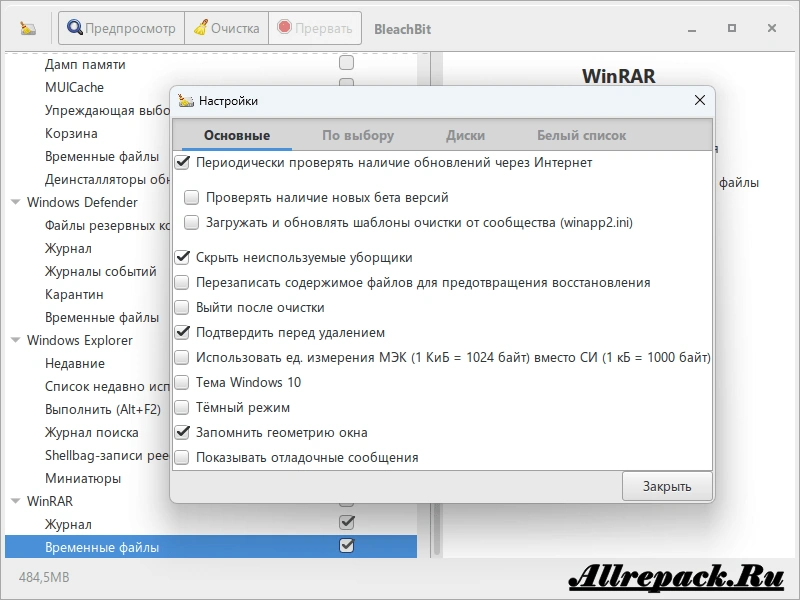The height and width of the screenshot is (600, 800).
Task: Click the 484,5MB status bar text
Action: (x=44, y=578)
